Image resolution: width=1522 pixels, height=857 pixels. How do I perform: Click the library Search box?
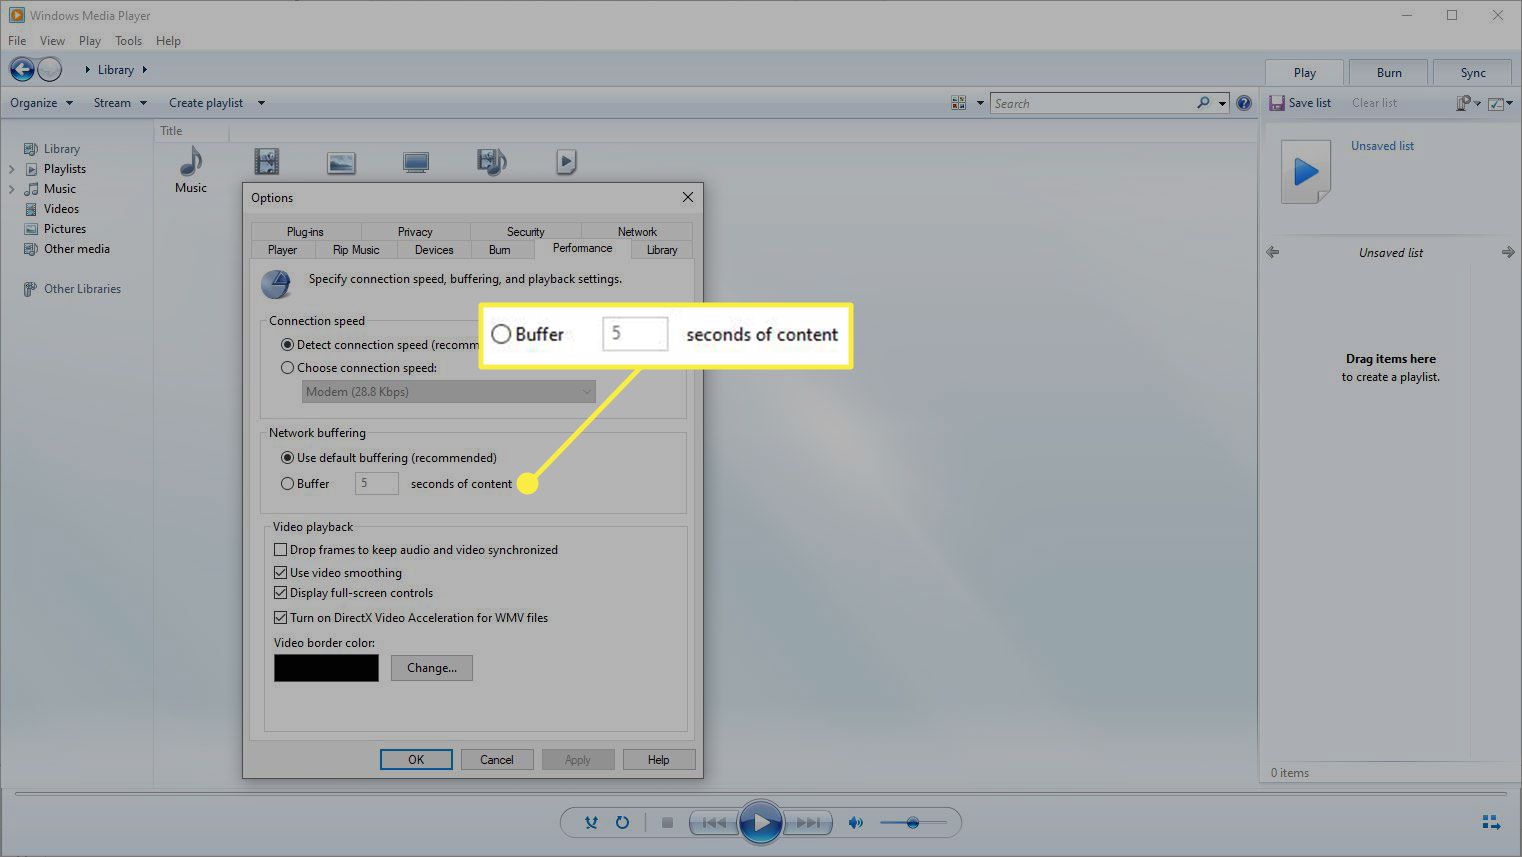[x=1093, y=103]
